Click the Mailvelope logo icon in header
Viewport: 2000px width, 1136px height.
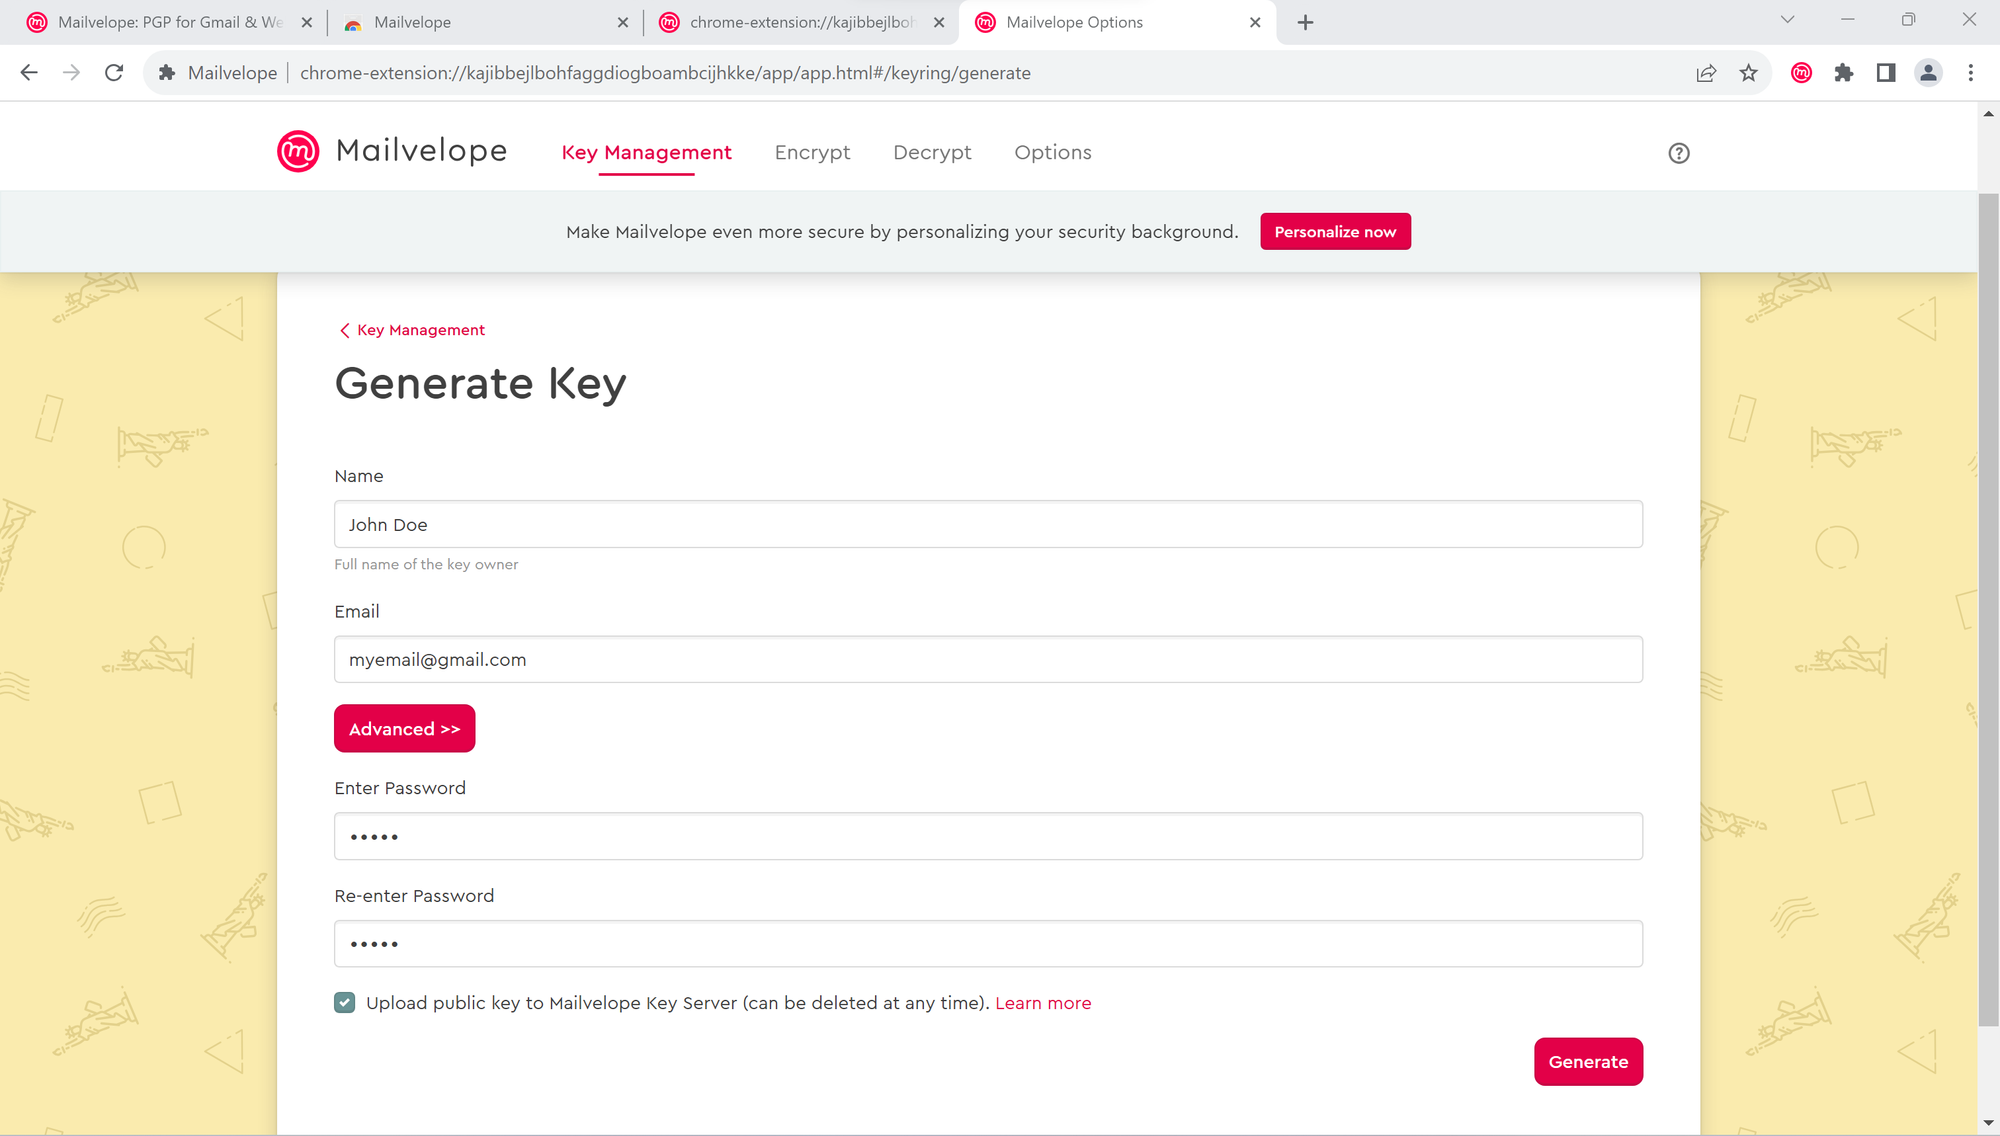click(x=298, y=152)
